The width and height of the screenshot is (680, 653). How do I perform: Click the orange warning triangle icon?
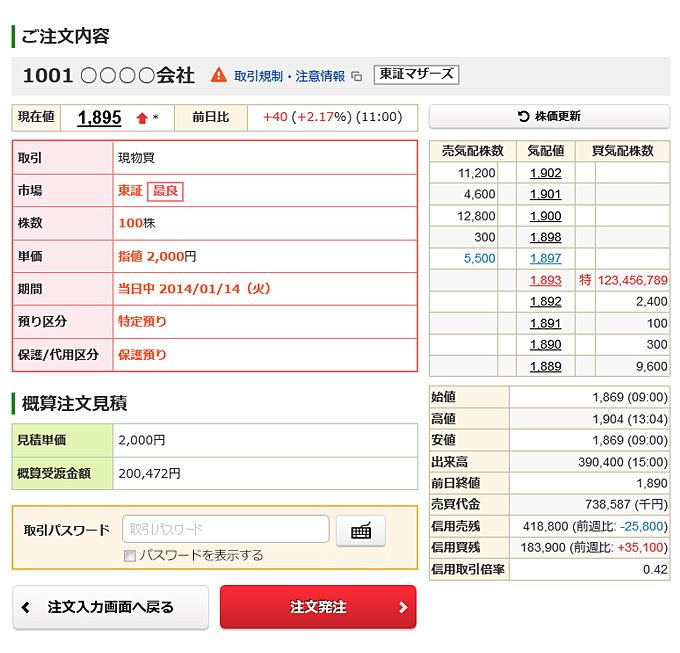(x=219, y=75)
